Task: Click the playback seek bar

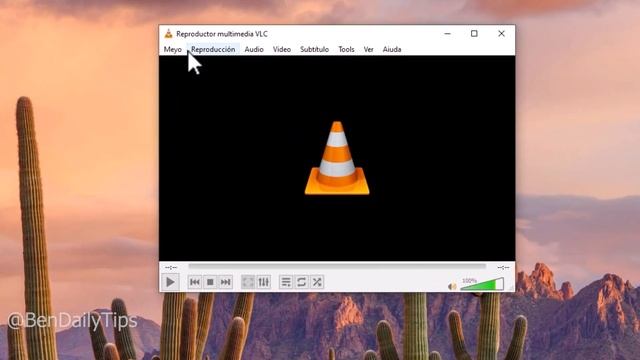Action: pyautogui.click(x=337, y=267)
